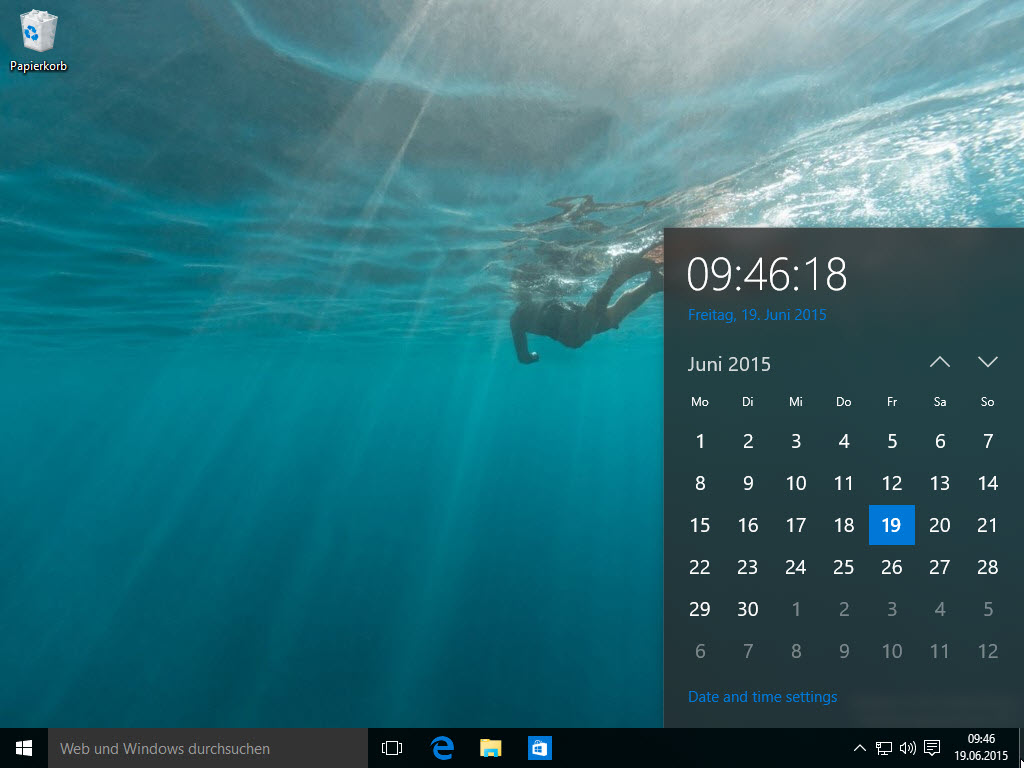The image size is (1024, 768).
Task: Select June 1 in the calendar's first row
Action: [699, 441]
